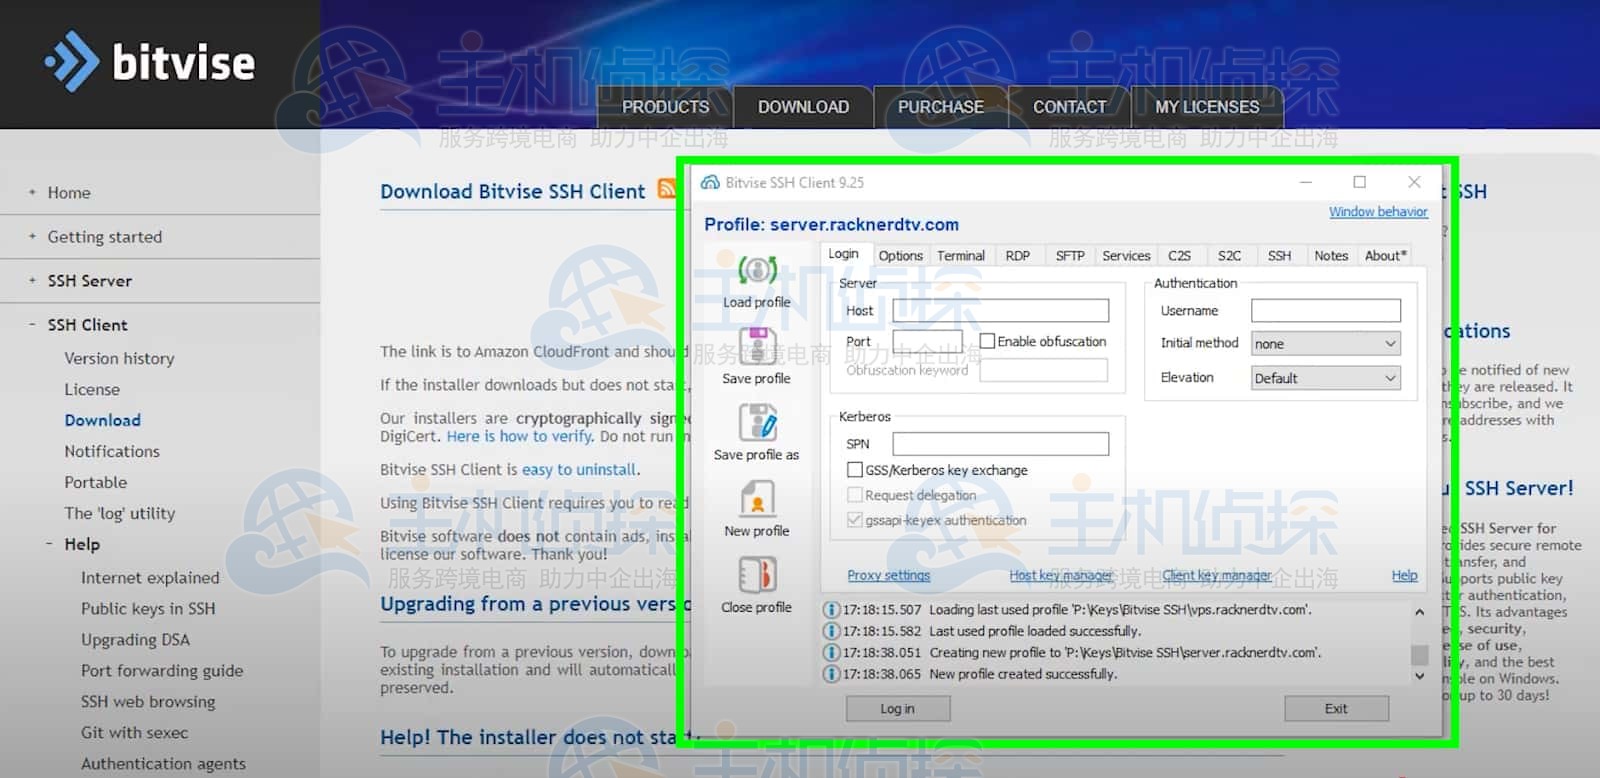Open DOWNLOAD in website navigation
The height and width of the screenshot is (778, 1600).
pos(803,107)
